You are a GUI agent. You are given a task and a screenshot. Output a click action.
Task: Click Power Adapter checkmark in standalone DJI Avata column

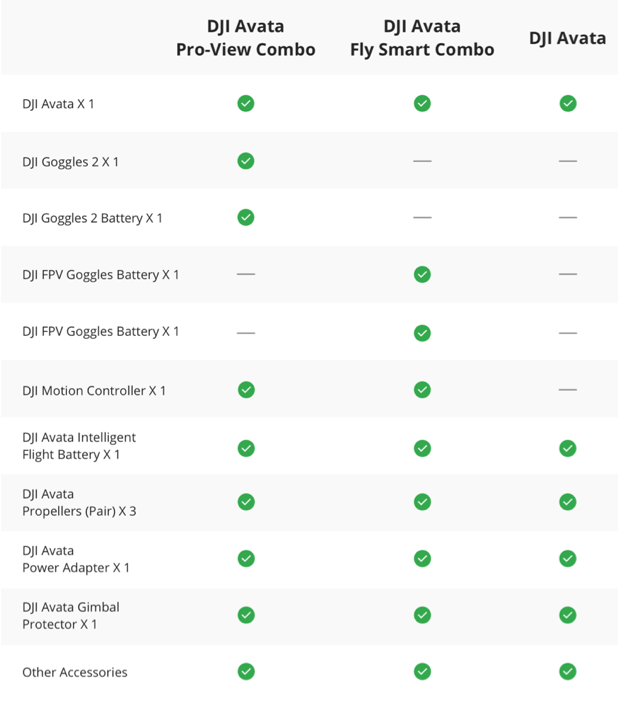[x=568, y=558]
